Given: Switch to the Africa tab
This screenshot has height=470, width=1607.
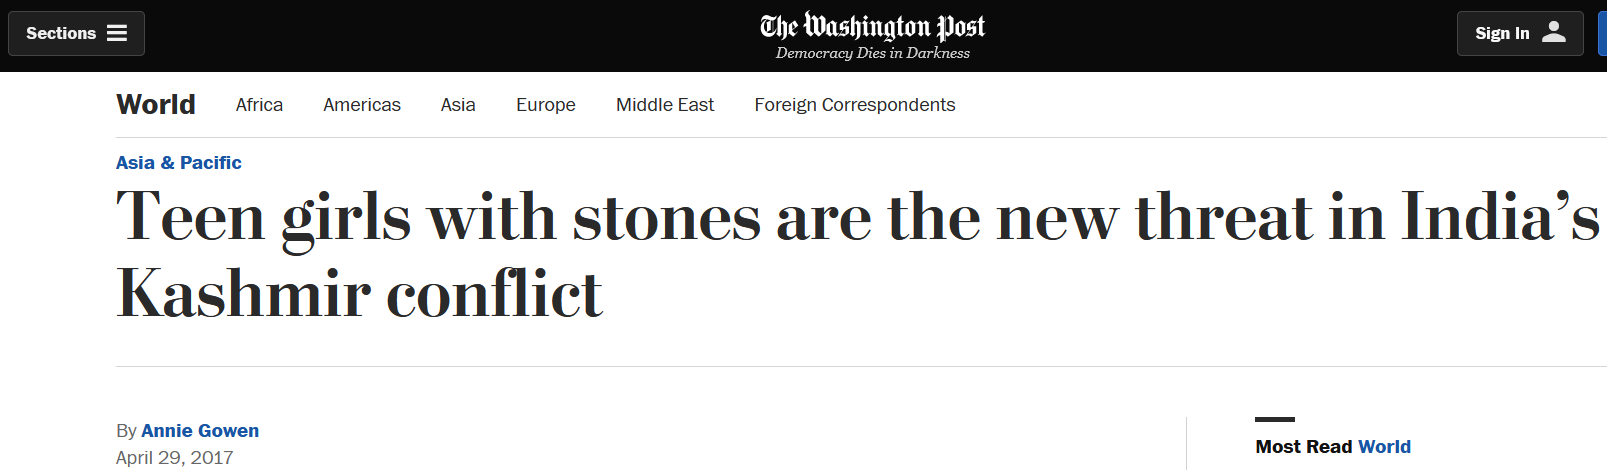Looking at the screenshot, I should (x=259, y=105).
